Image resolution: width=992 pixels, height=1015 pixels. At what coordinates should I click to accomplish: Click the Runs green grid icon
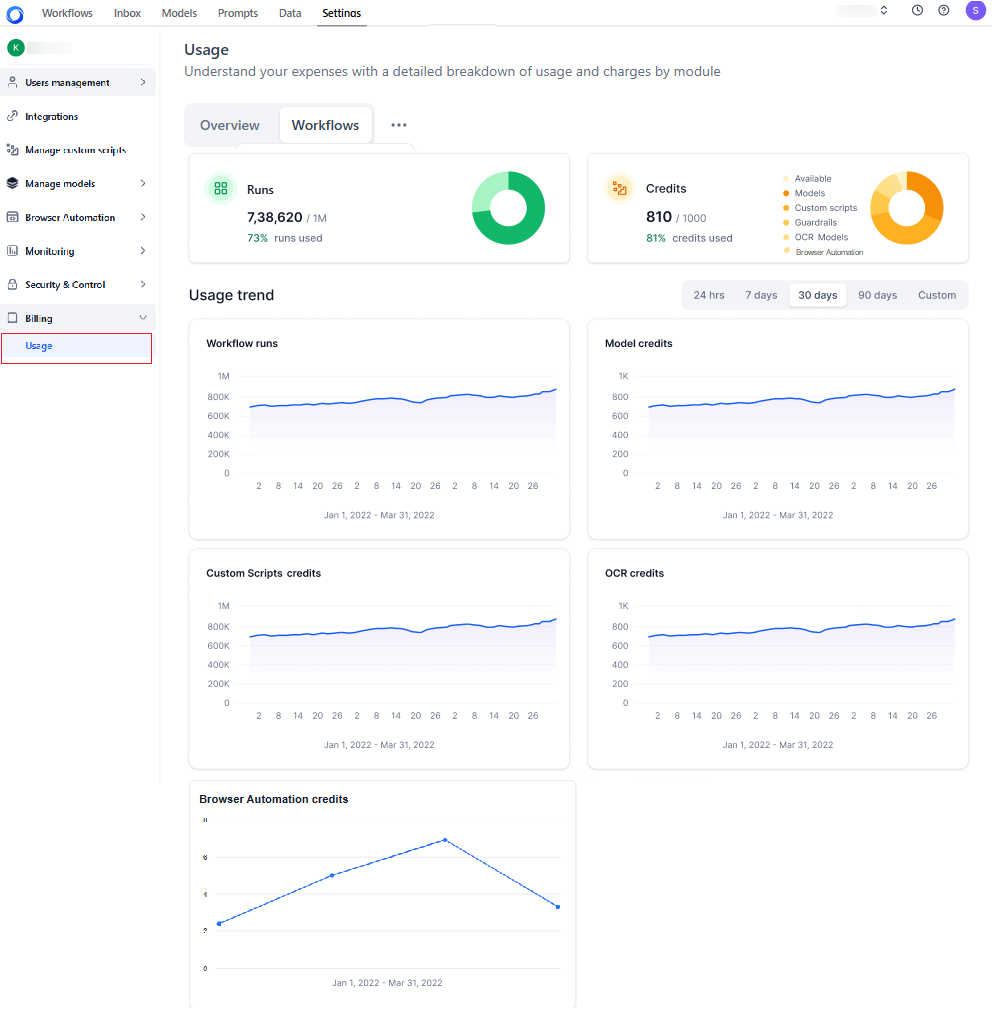(221, 188)
